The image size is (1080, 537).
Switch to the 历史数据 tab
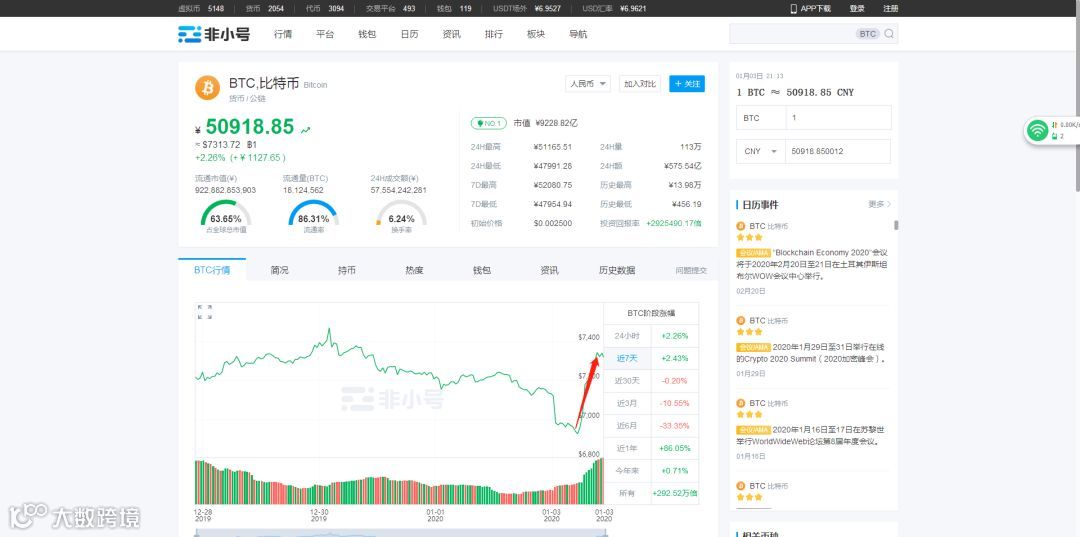[x=617, y=271]
